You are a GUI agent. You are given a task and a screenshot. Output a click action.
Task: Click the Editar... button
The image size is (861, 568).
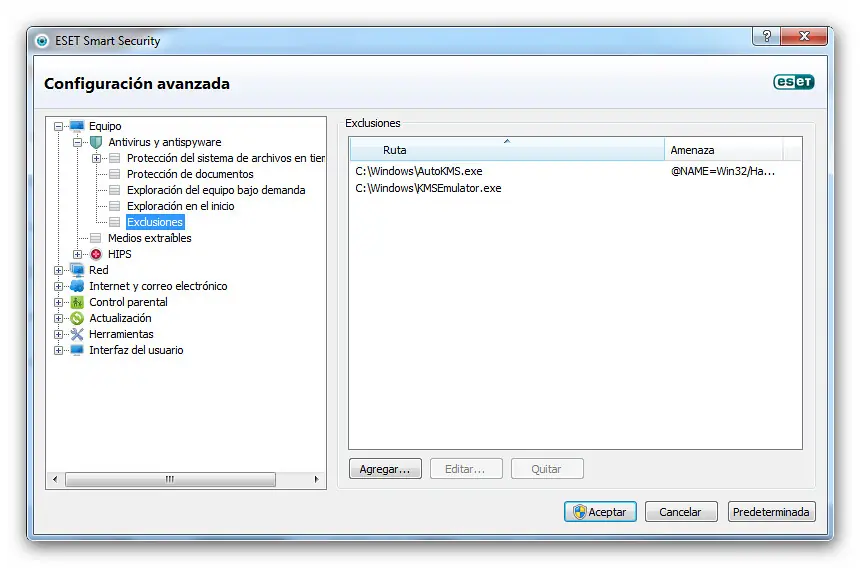[x=466, y=469]
